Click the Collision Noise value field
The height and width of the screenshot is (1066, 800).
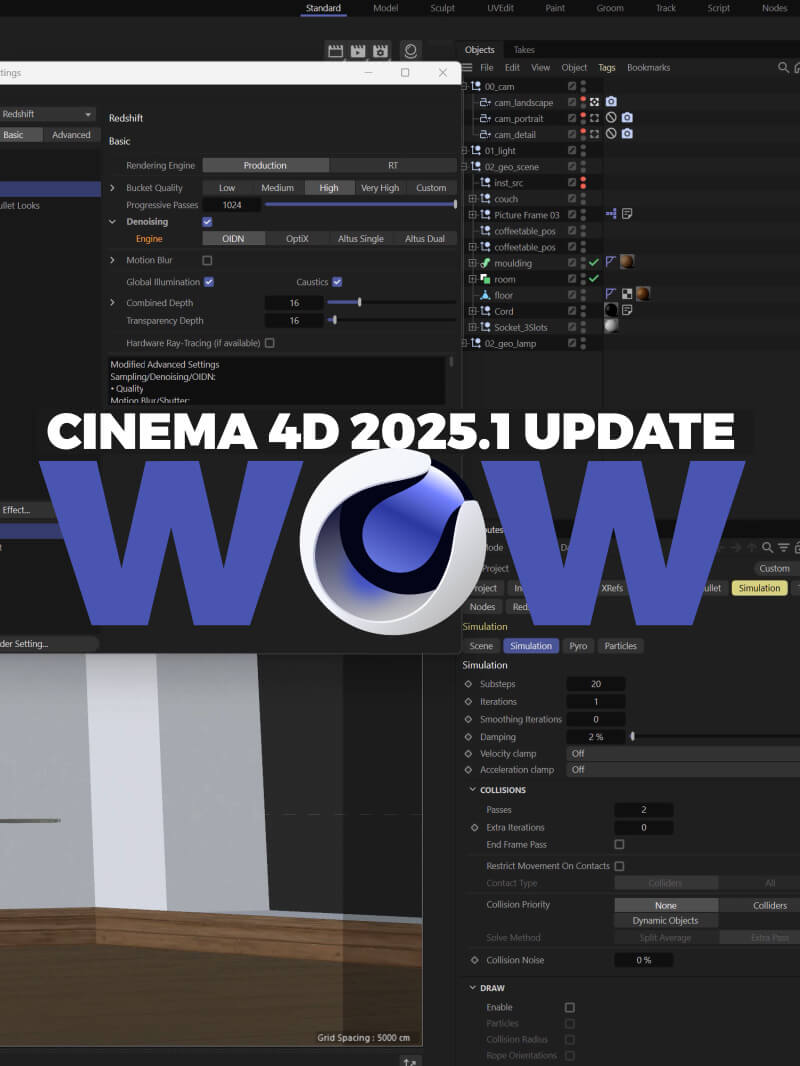click(x=644, y=960)
